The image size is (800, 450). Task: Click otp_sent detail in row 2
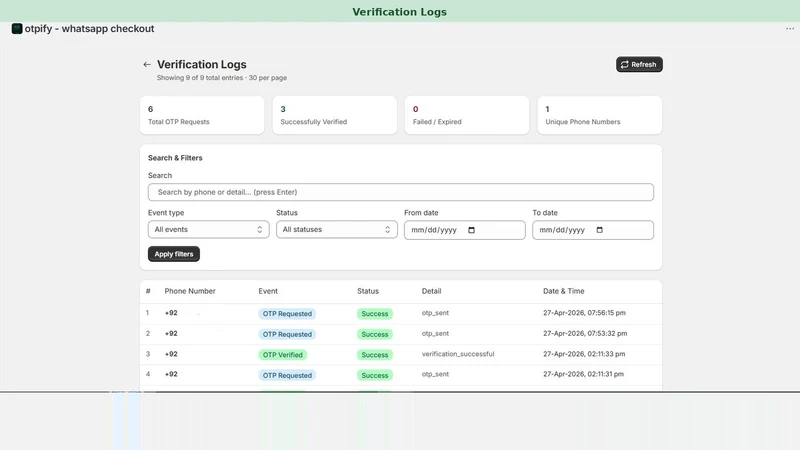point(435,334)
